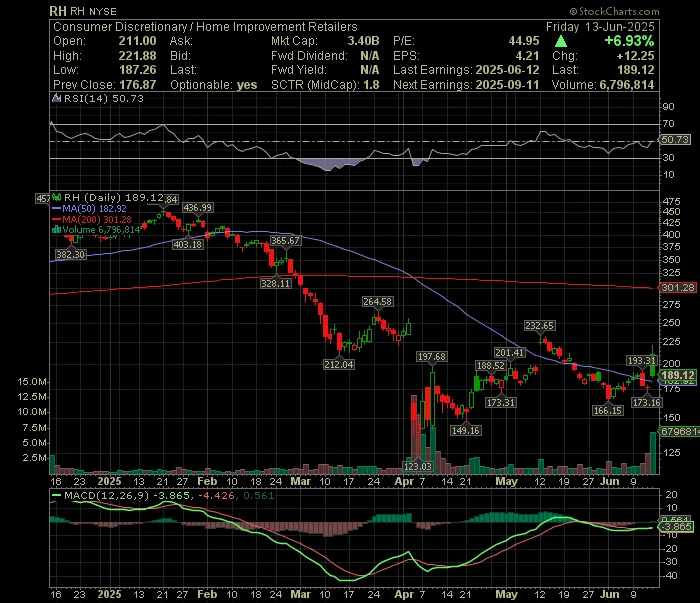Click the candlestick icon beside RH (Daily)
This screenshot has height=603, width=700.
click(x=56, y=197)
